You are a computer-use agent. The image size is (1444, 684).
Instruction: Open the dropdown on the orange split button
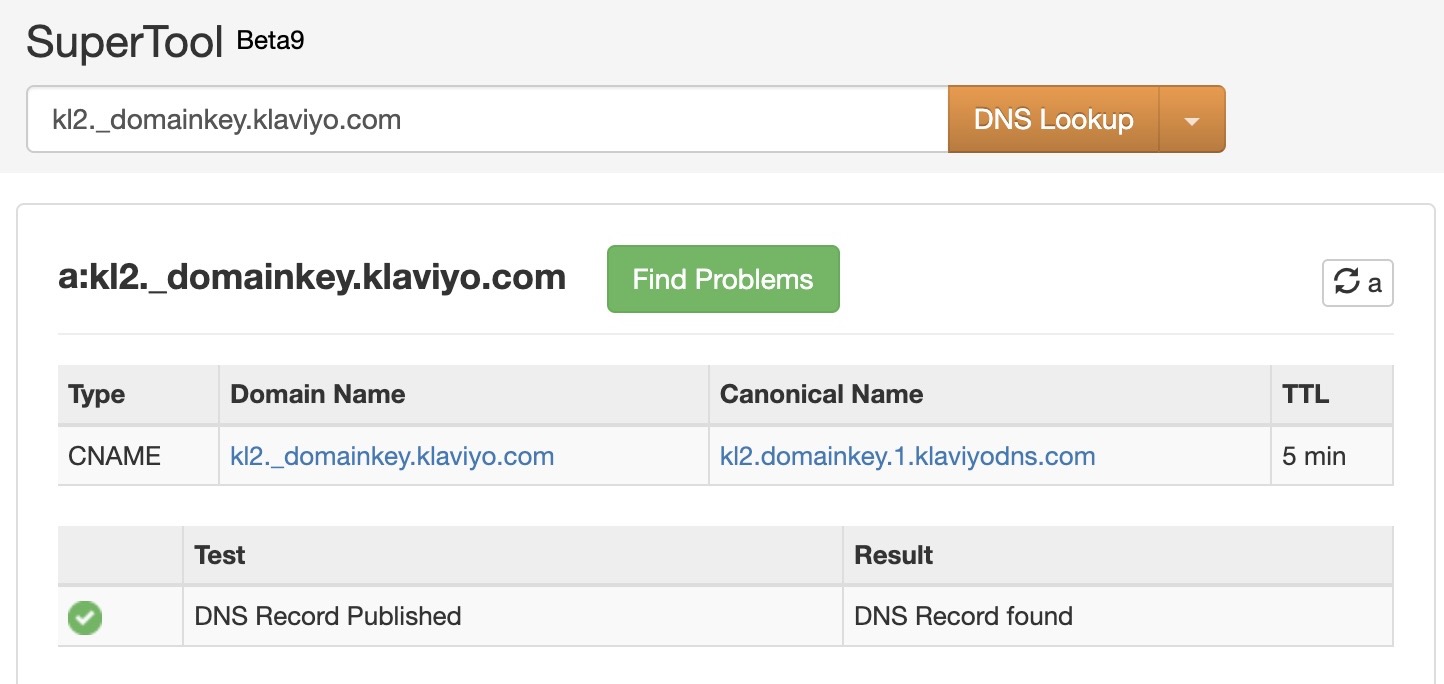point(1191,119)
